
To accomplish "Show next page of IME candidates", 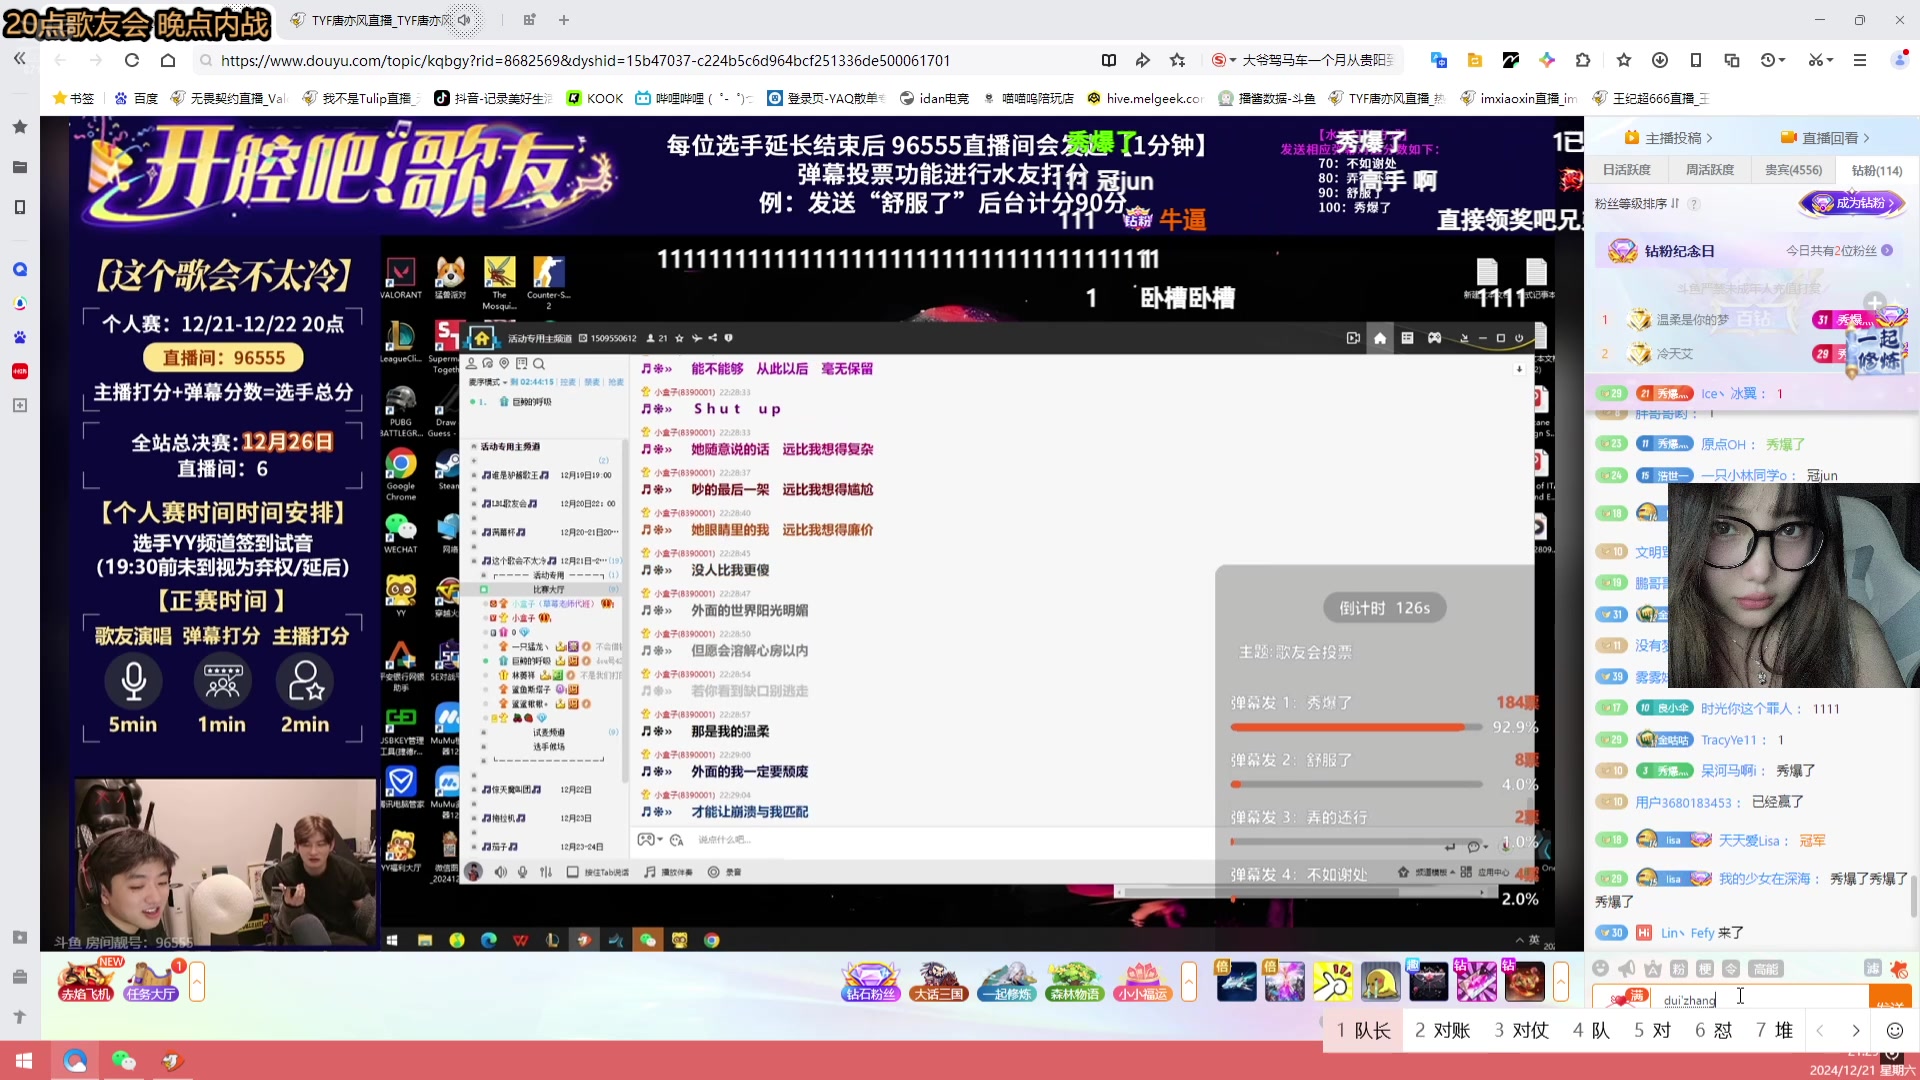I will point(1856,1030).
